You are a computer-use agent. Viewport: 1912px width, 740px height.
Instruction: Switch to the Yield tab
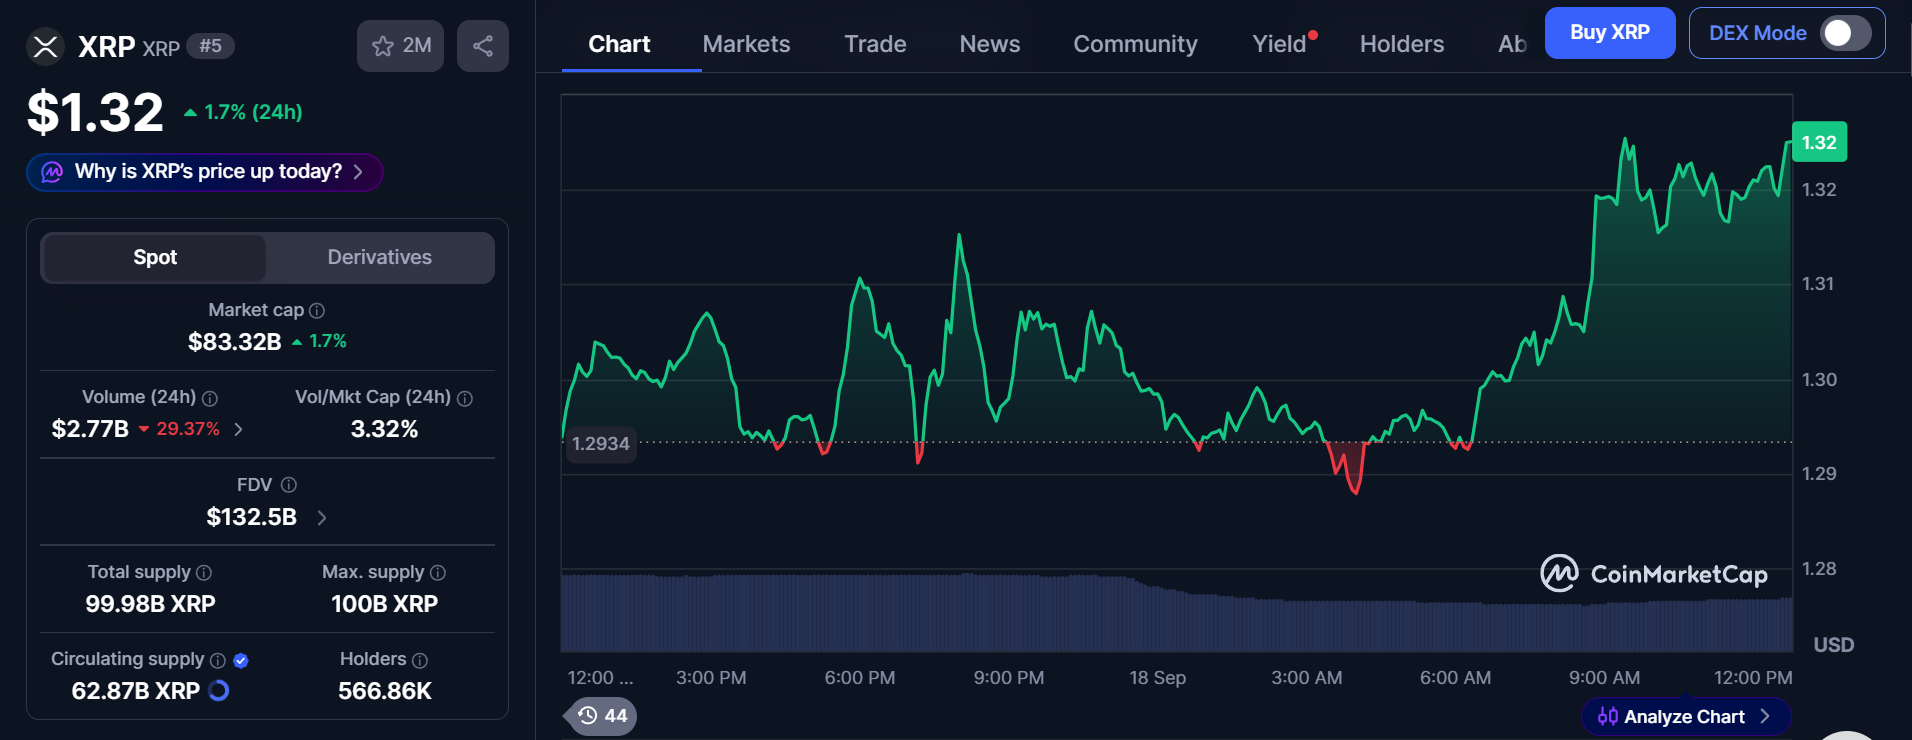[1279, 44]
